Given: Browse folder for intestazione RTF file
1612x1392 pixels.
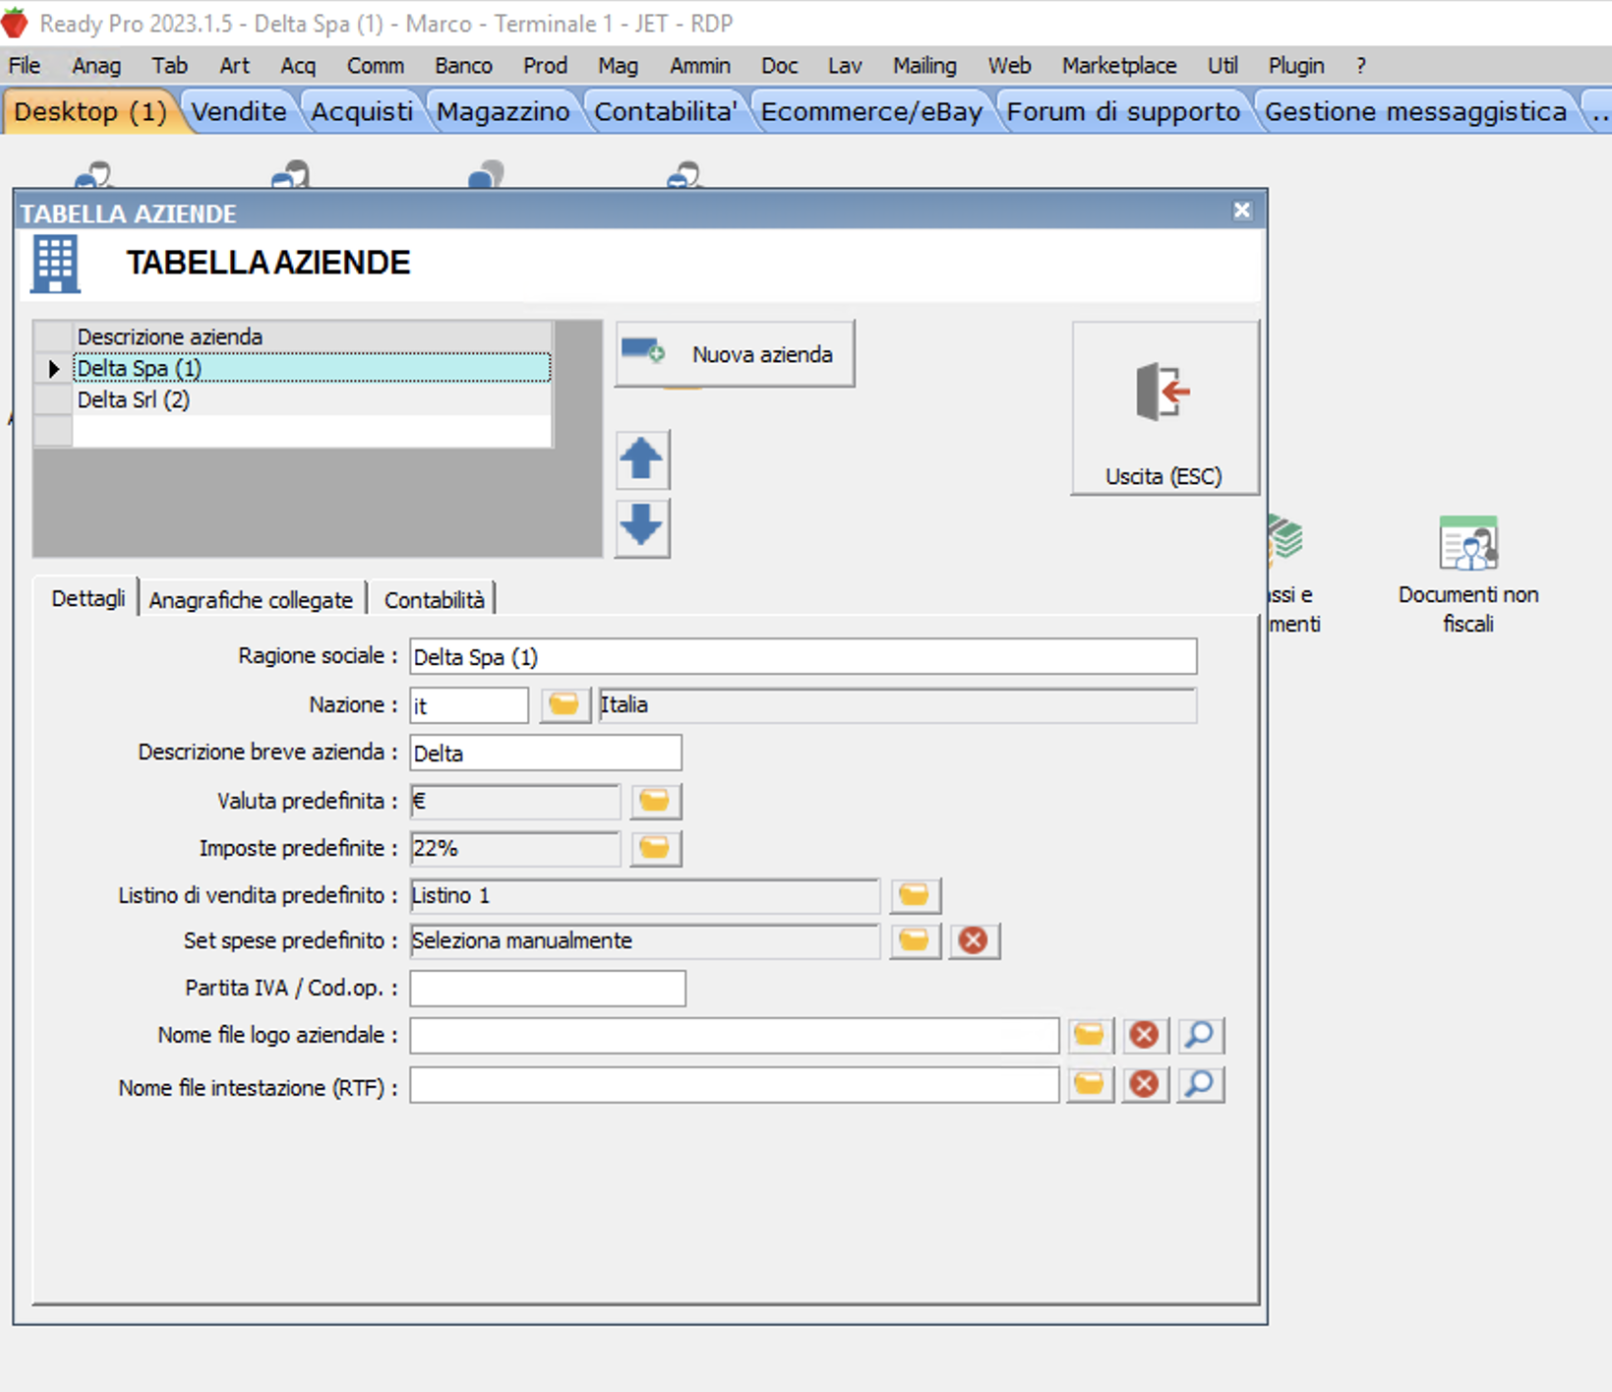Looking at the screenshot, I should (1090, 1084).
